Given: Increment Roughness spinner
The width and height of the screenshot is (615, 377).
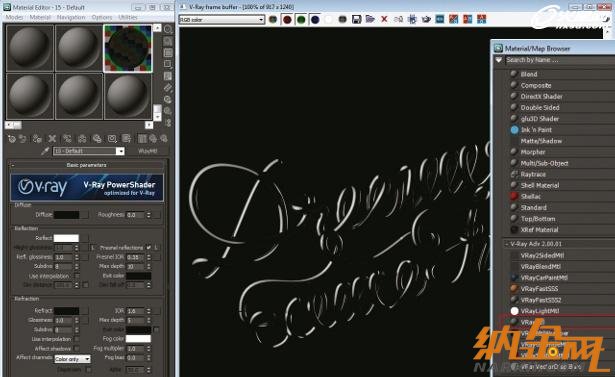Looking at the screenshot, I should click(x=149, y=213).
